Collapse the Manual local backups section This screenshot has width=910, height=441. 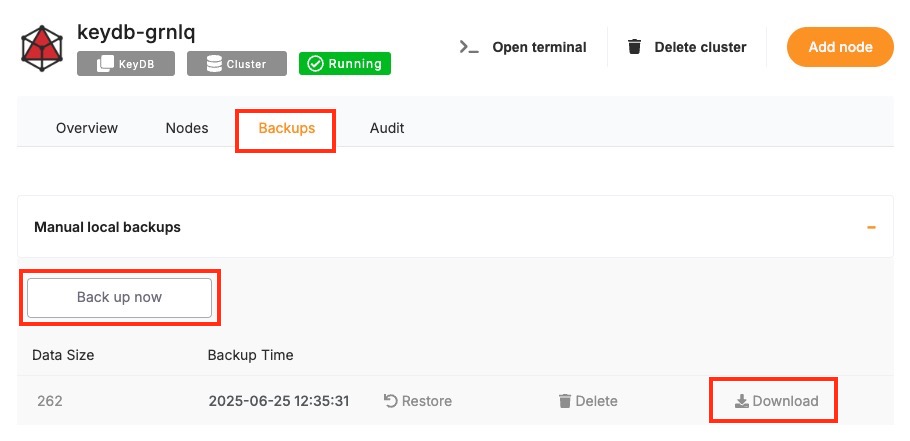click(871, 227)
